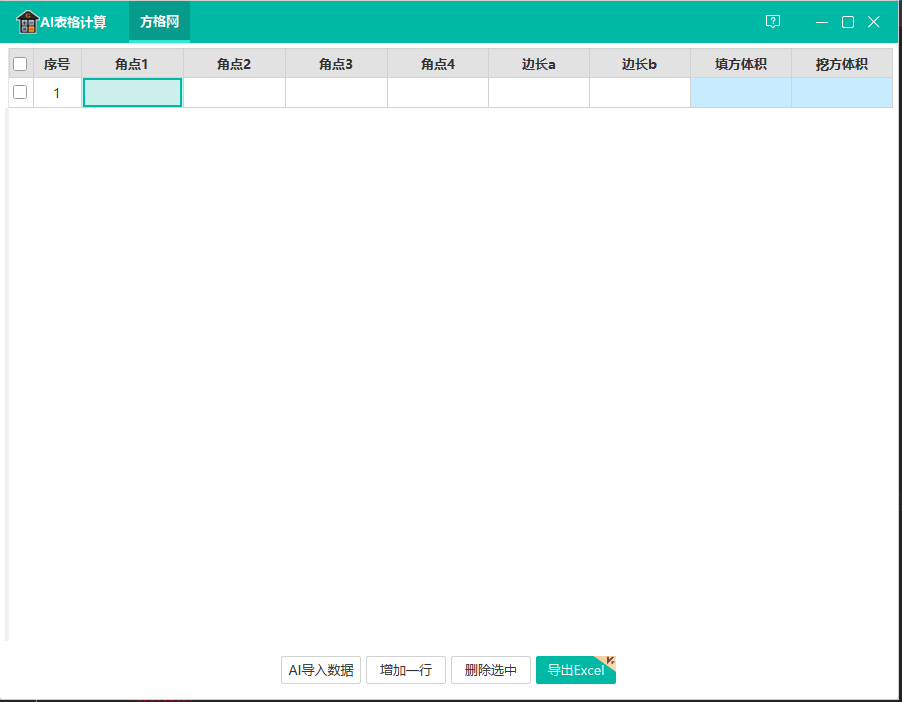Image resolution: width=902 pixels, height=702 pixels.
Task: Check the checkbox for row 1
Action: [x=20, y=93]
